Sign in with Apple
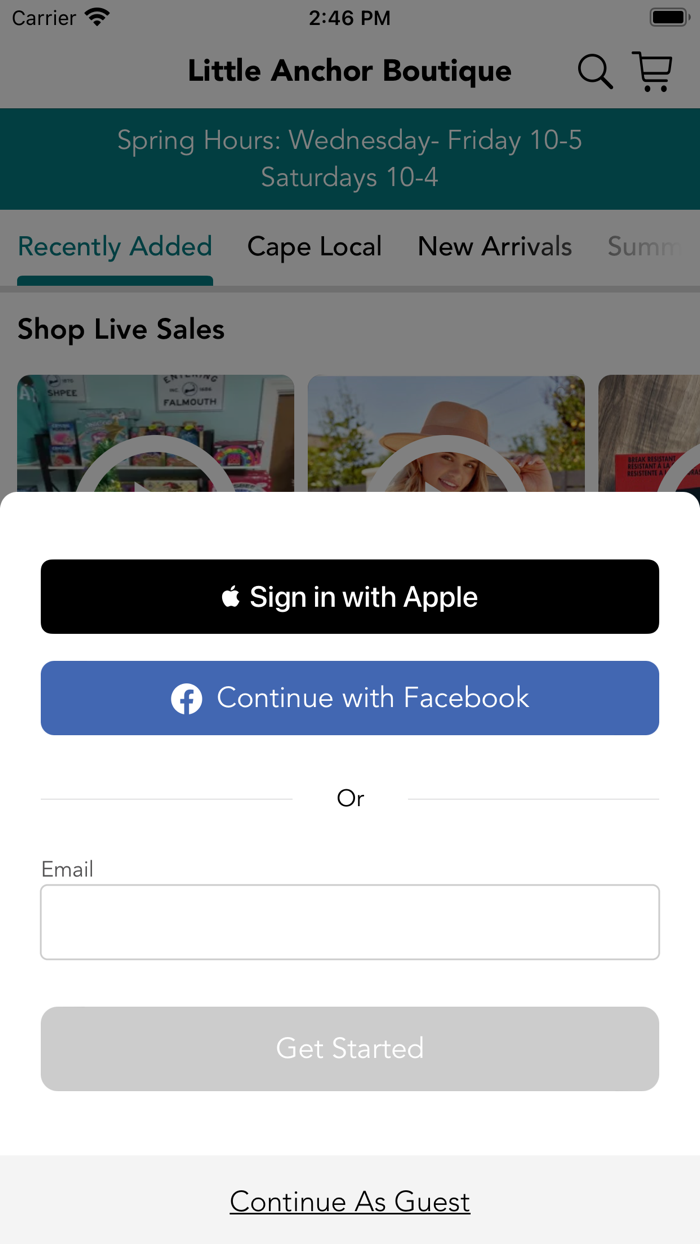The width and height of the screenshot is (700, 1244). click(350, 597)
